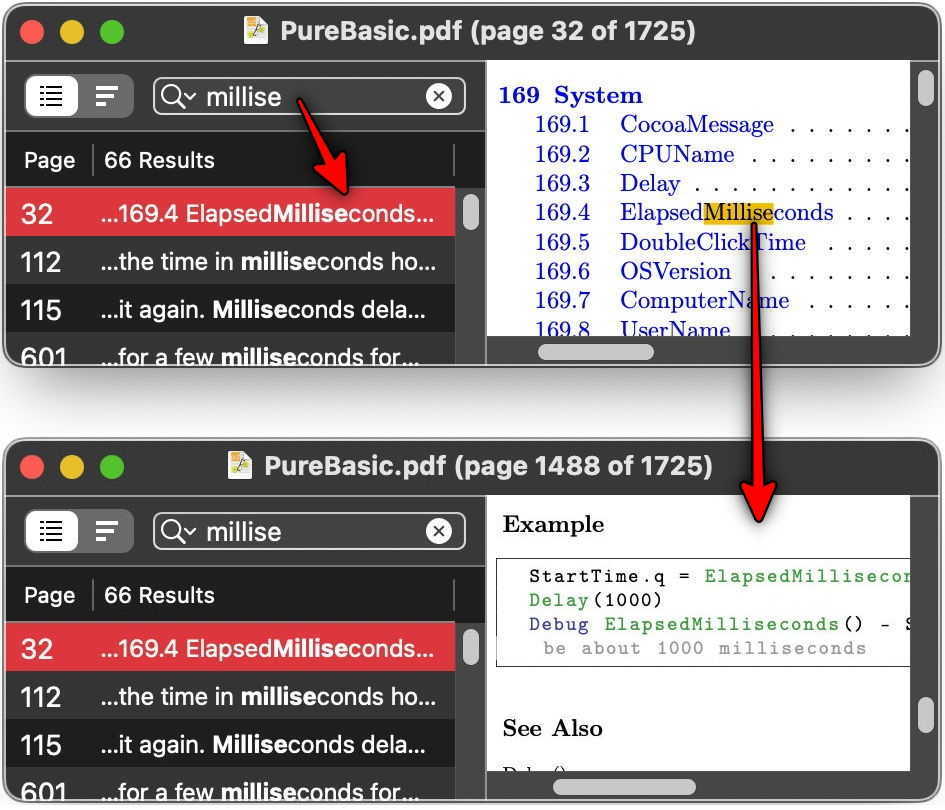This screenshot has width=945, height=810.
Task: Click vertical page scrollbar in bottom window
Action: click(x=926, y=715)
